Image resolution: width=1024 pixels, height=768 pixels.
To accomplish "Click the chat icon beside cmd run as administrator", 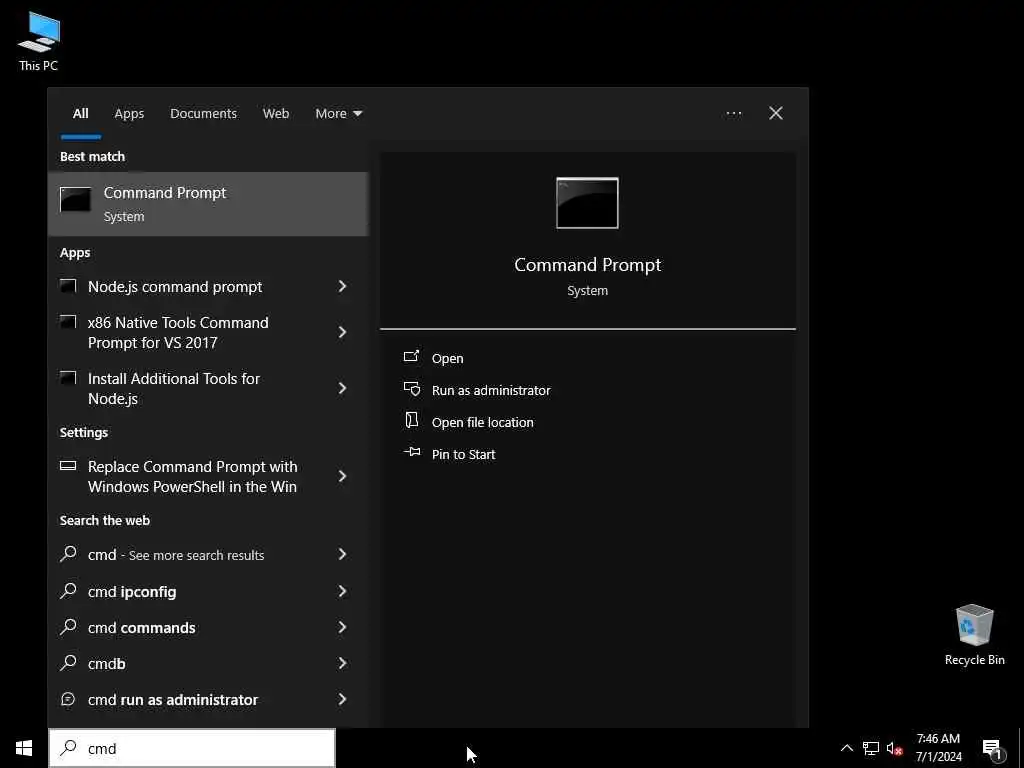I will 68,699.
